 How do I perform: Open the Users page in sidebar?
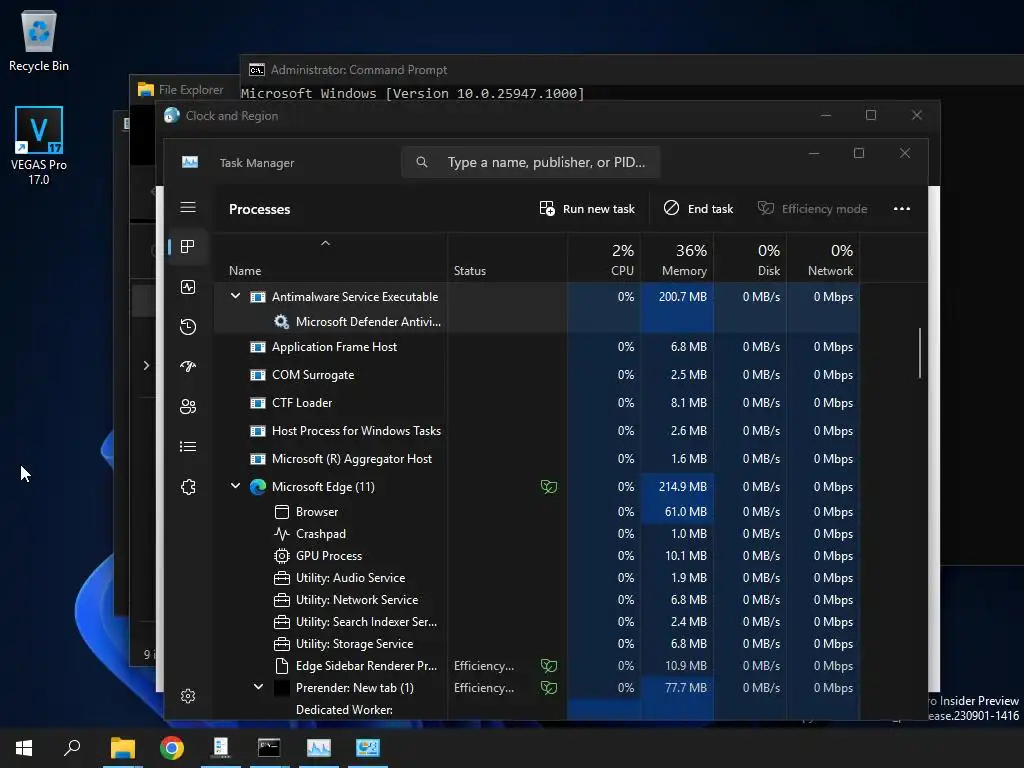[x=188, y=407]
